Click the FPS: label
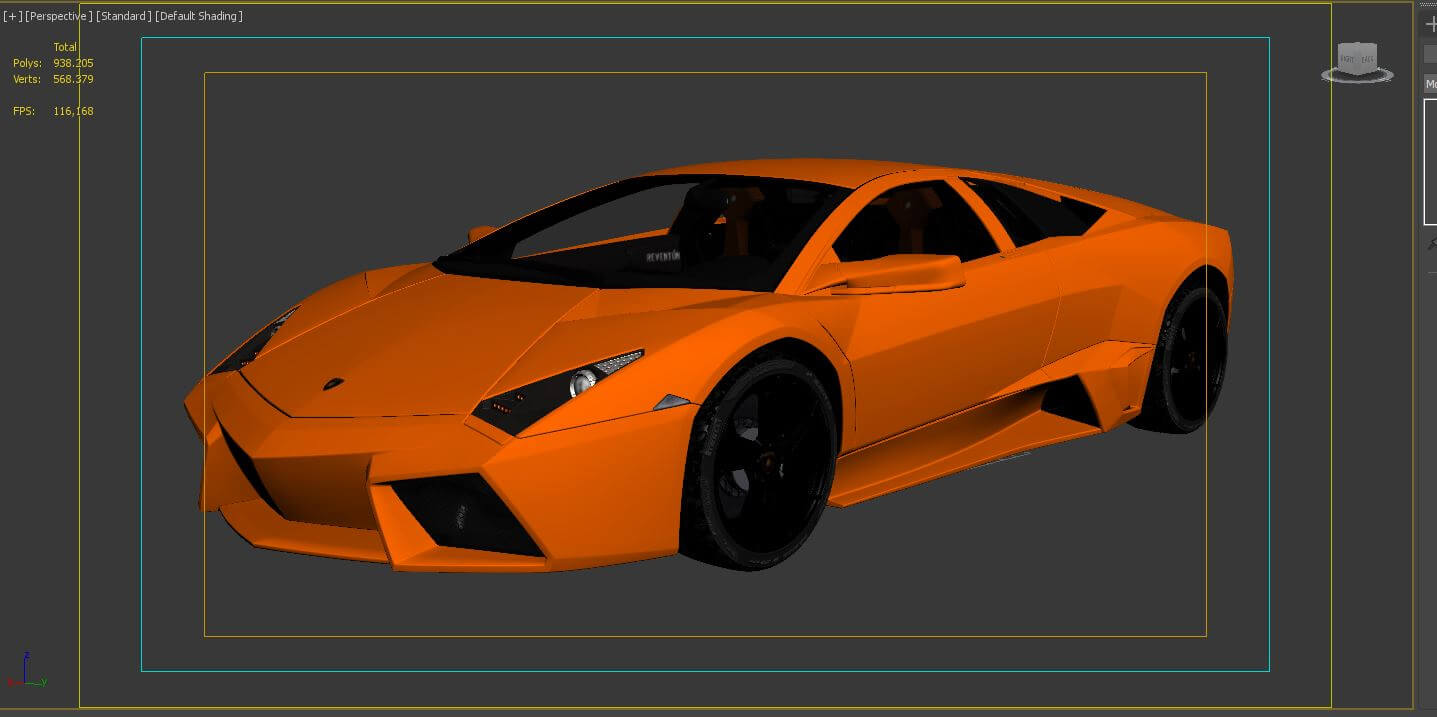 click(24, 111)
